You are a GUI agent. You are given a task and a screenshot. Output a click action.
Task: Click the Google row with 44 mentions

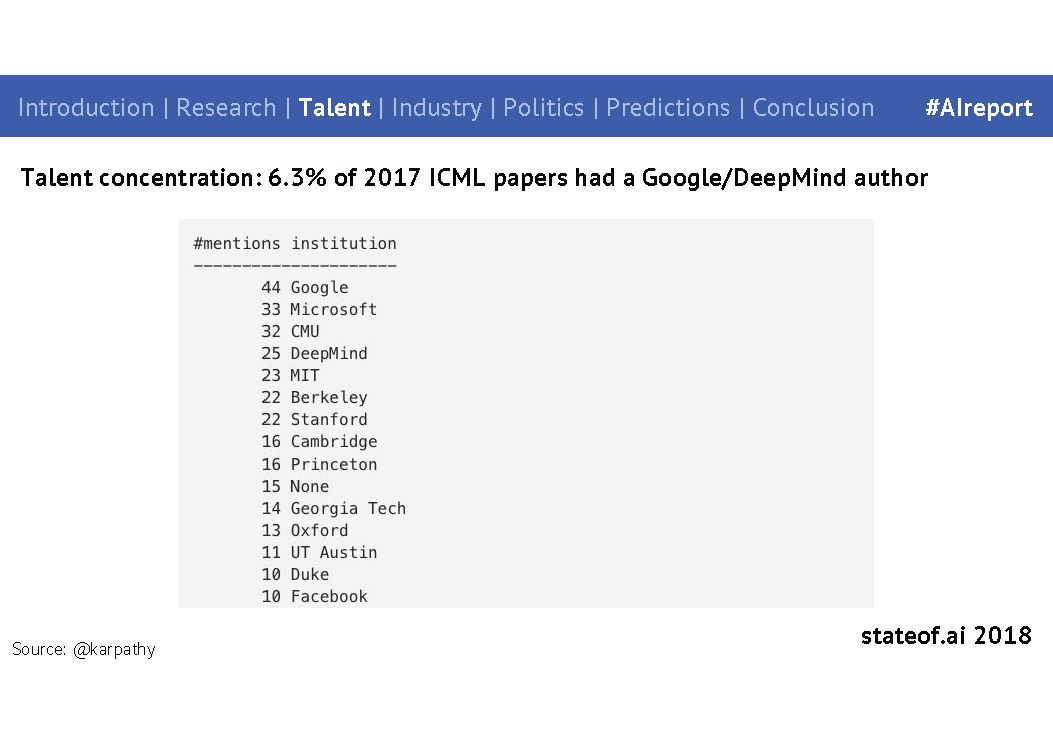pos(305,287)
